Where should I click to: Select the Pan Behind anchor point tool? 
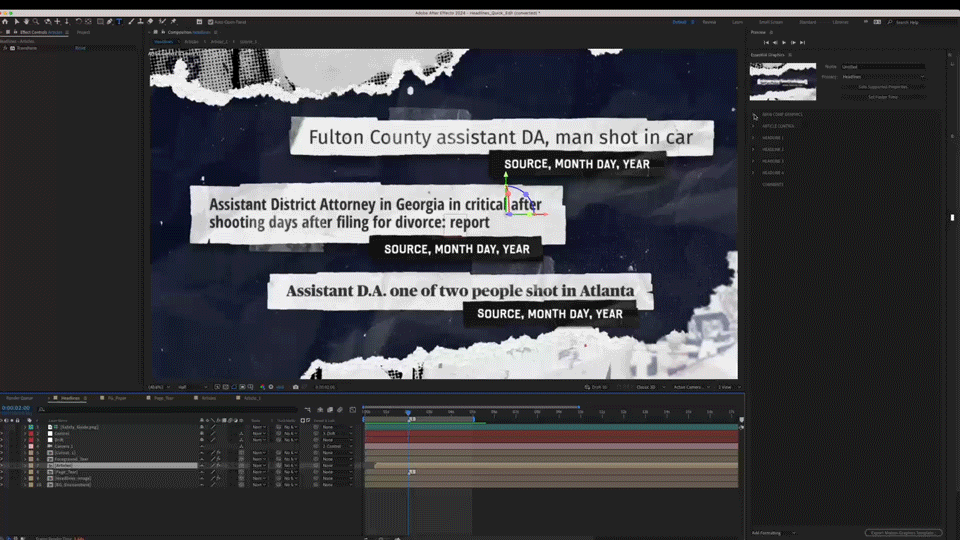coord(89,21)
